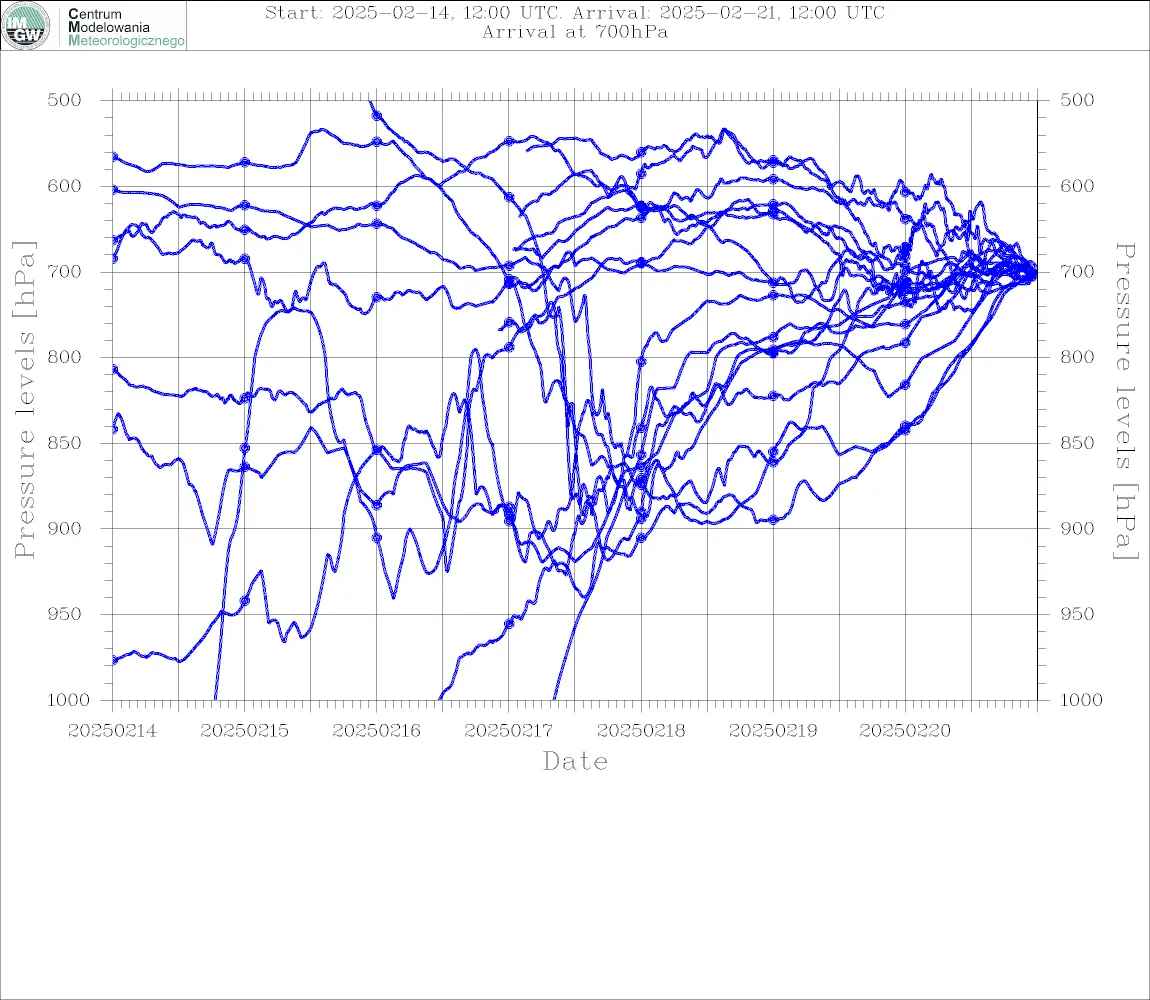
Task: Click the left axis 1000 tick label
Action: click(69, 700)
